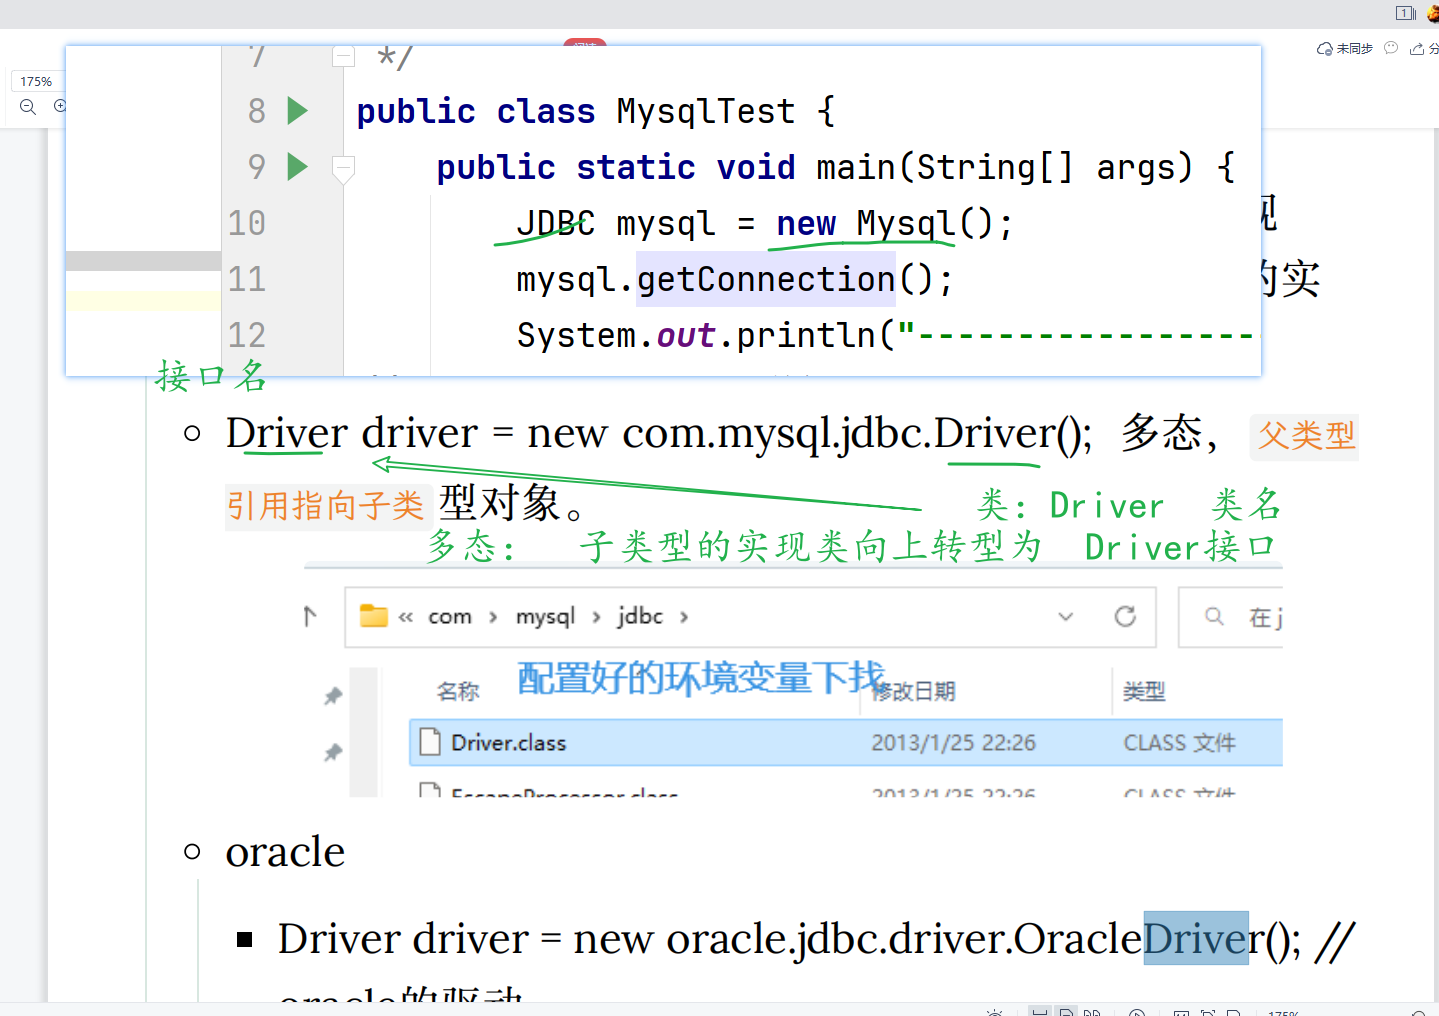Select the jdbc breadcrumb segment

640,616
